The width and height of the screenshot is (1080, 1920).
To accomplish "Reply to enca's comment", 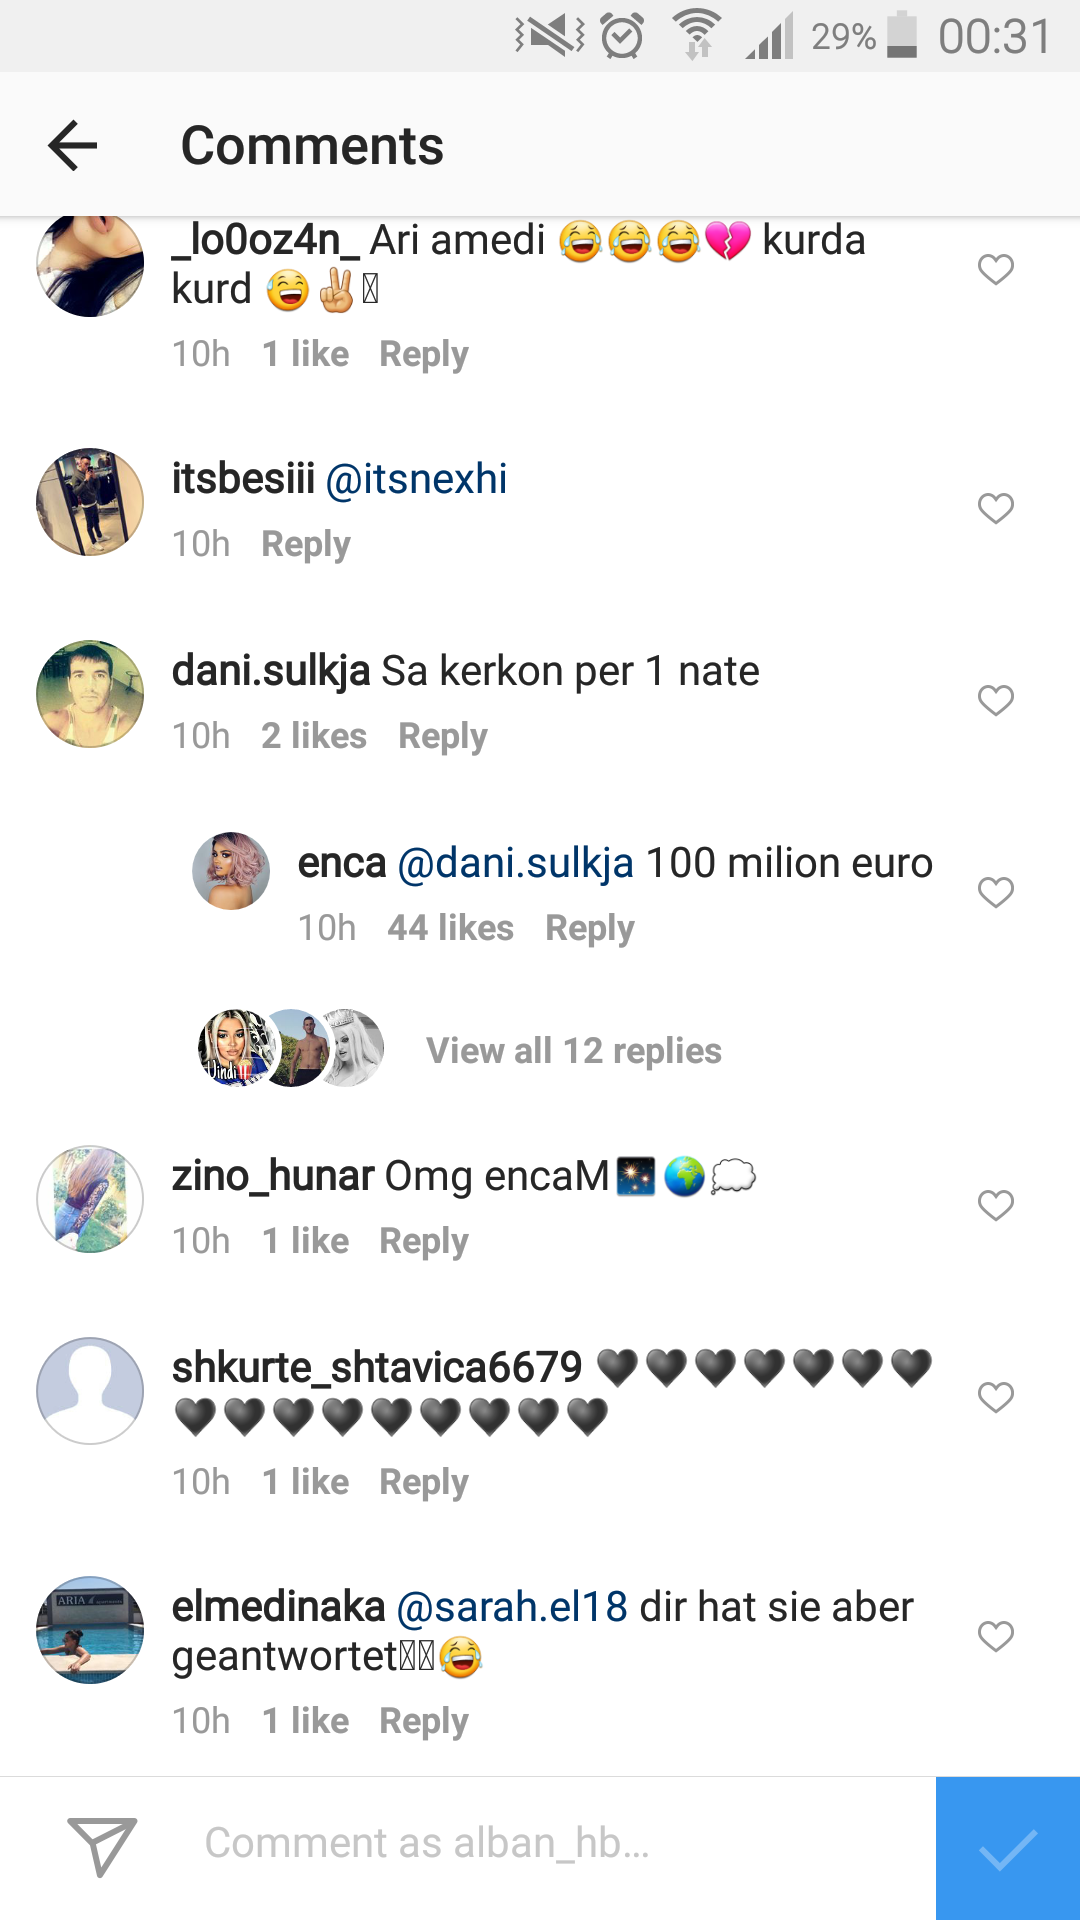I will pos(589,929).
